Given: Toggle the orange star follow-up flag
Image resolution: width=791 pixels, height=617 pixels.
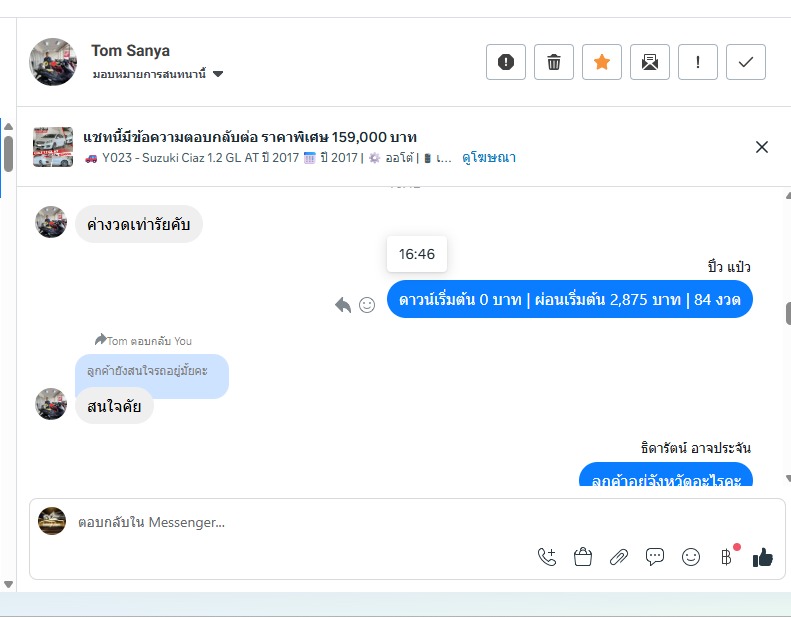Looking at the screenshot, I should pyautogui.click(x=601, y=62).
